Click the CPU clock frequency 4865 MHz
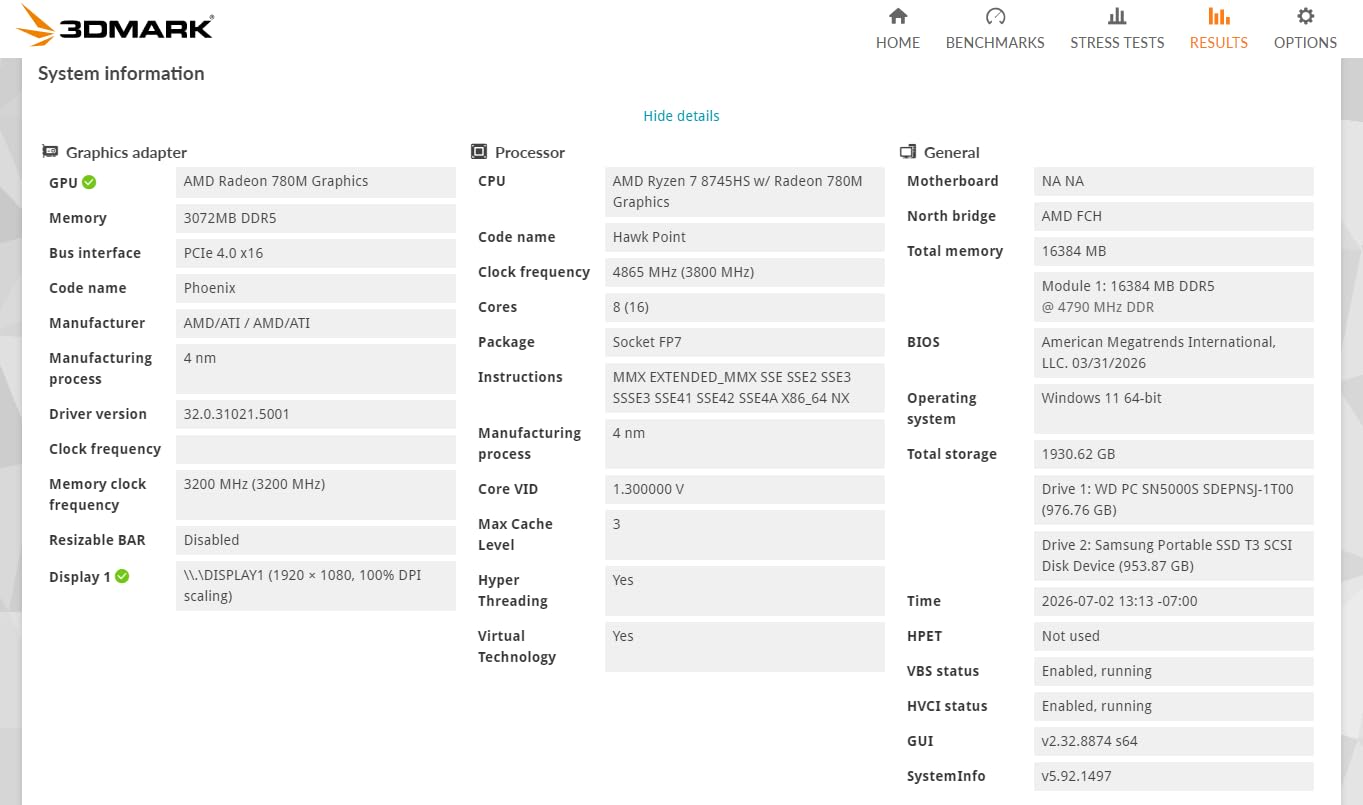This screenshot has width=1363, height=805. [x=745, y=272]
